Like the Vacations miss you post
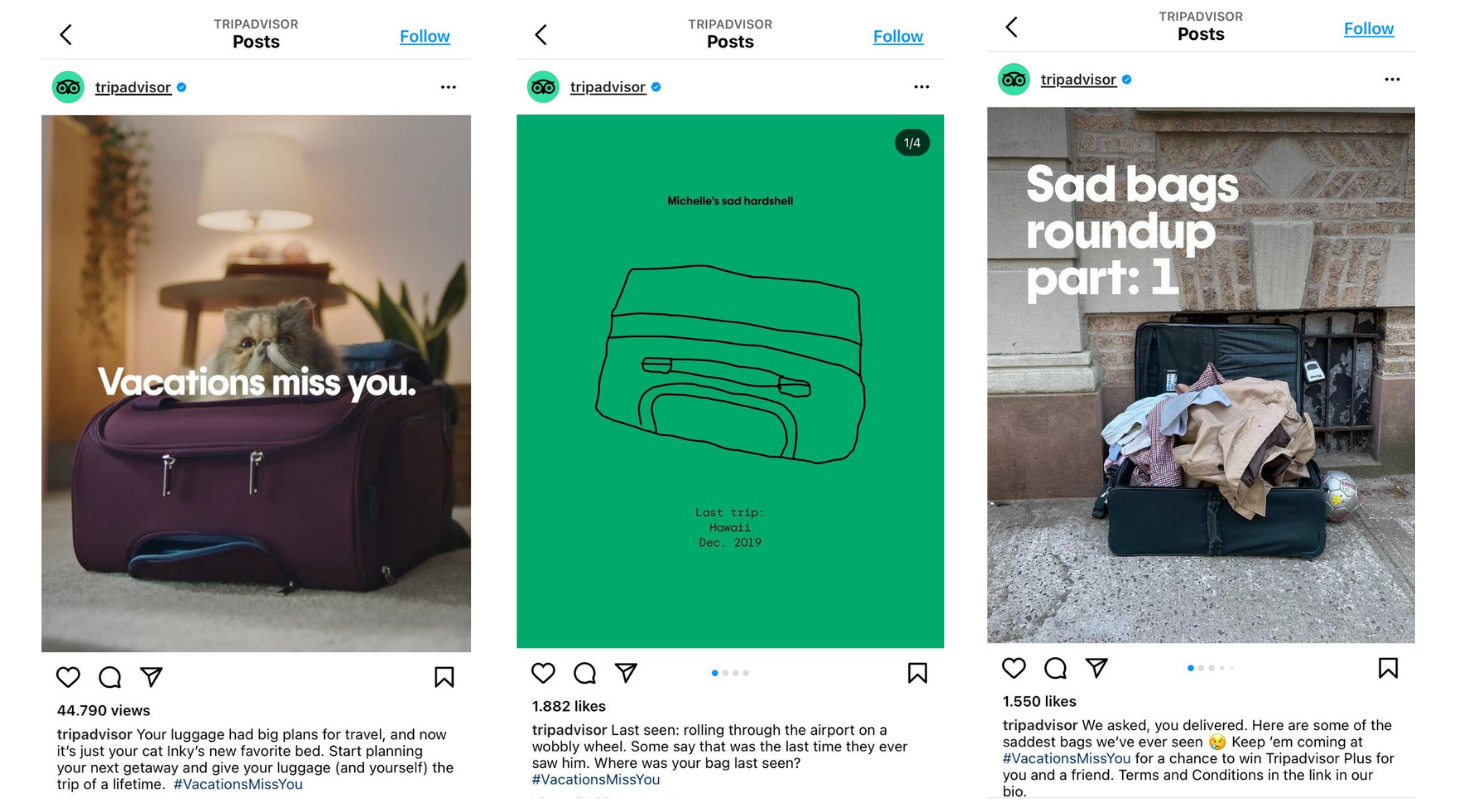Viewport: 1460px width, 800px height. click(x=68, y=677)
